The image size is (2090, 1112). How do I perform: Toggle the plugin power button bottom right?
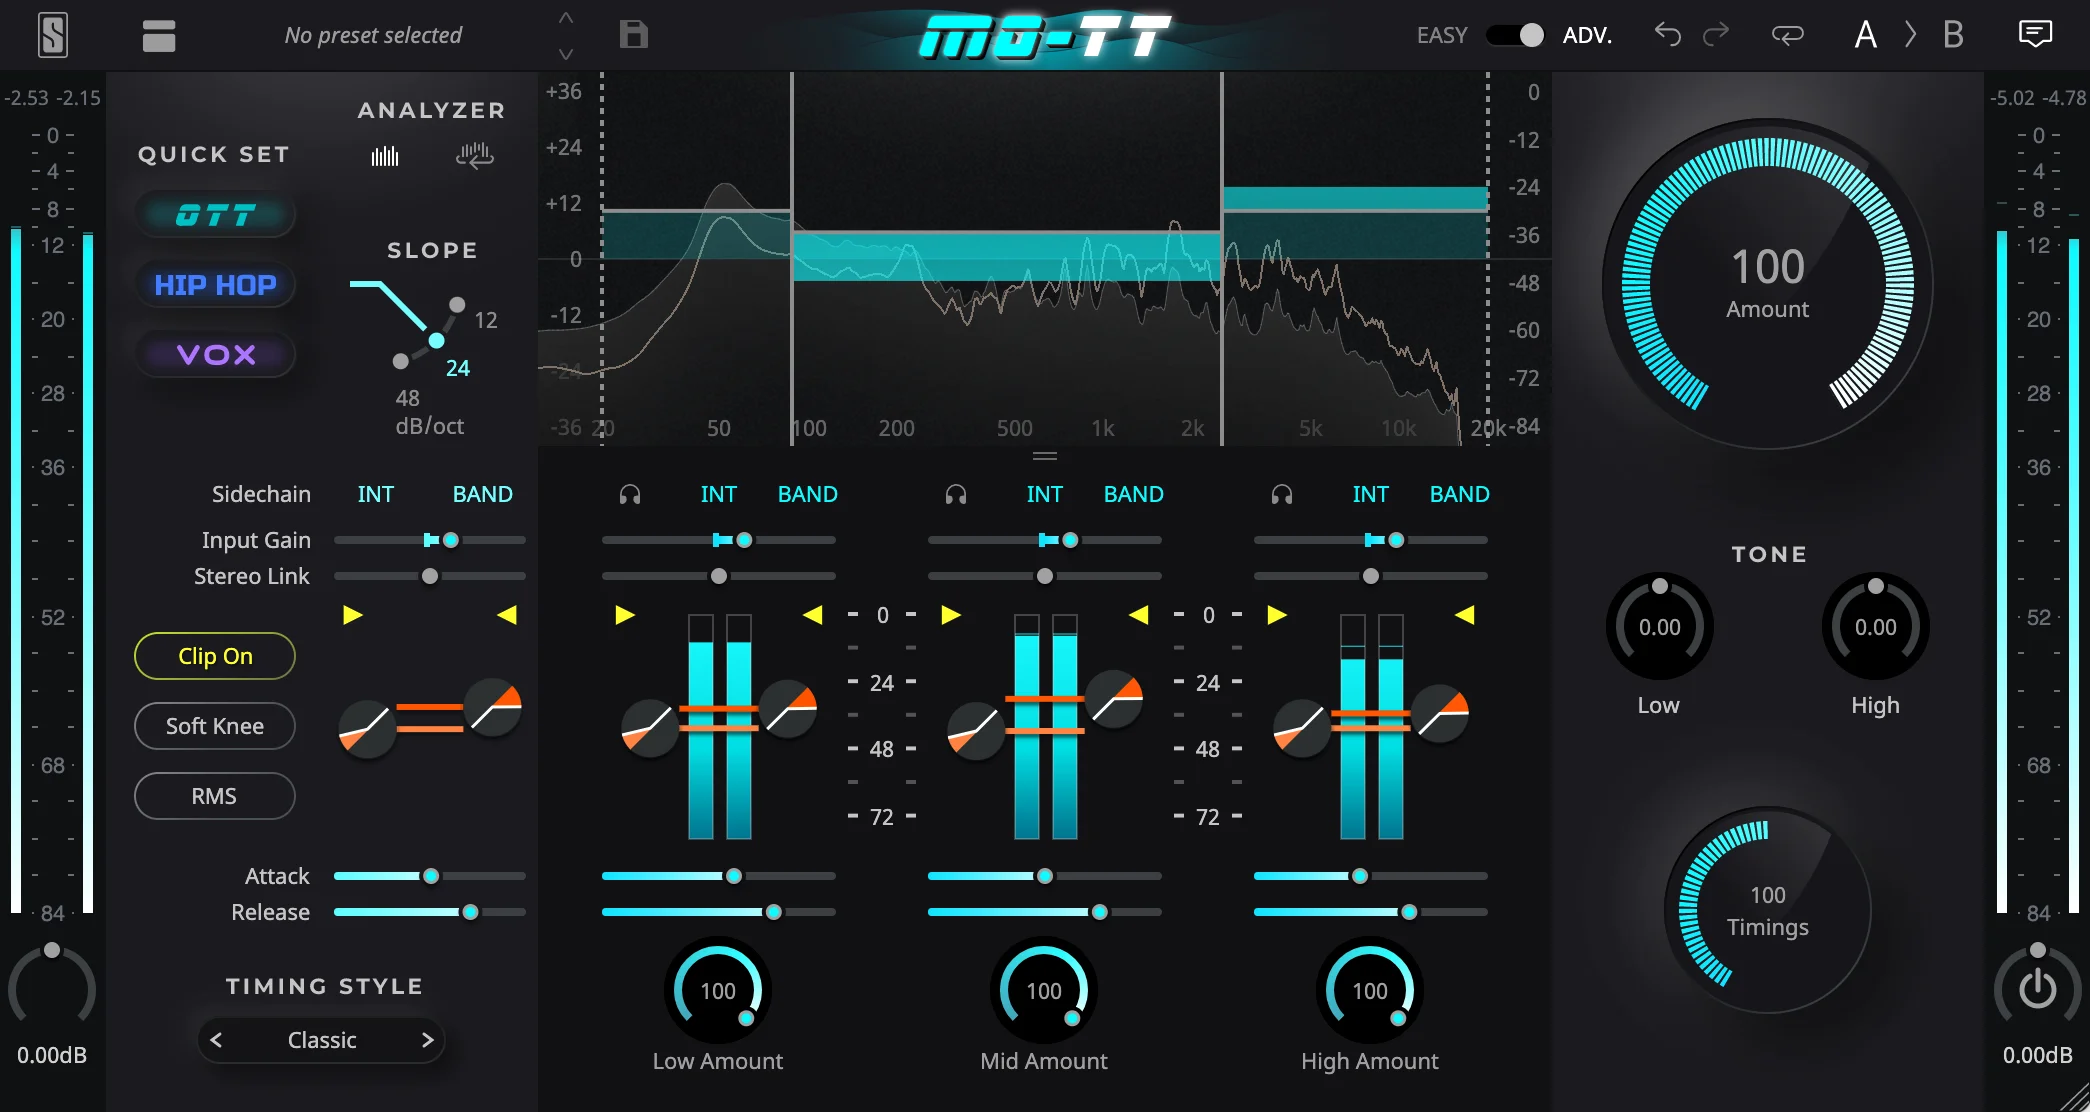pos(2036,988)
